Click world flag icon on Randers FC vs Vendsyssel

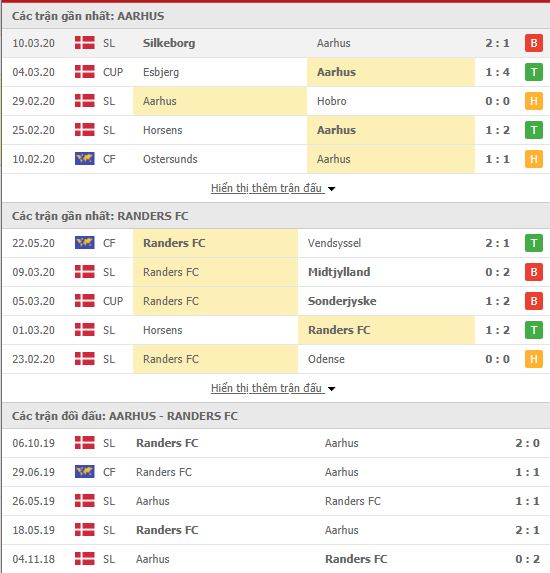pyautogui.click(x=84, y=243)
